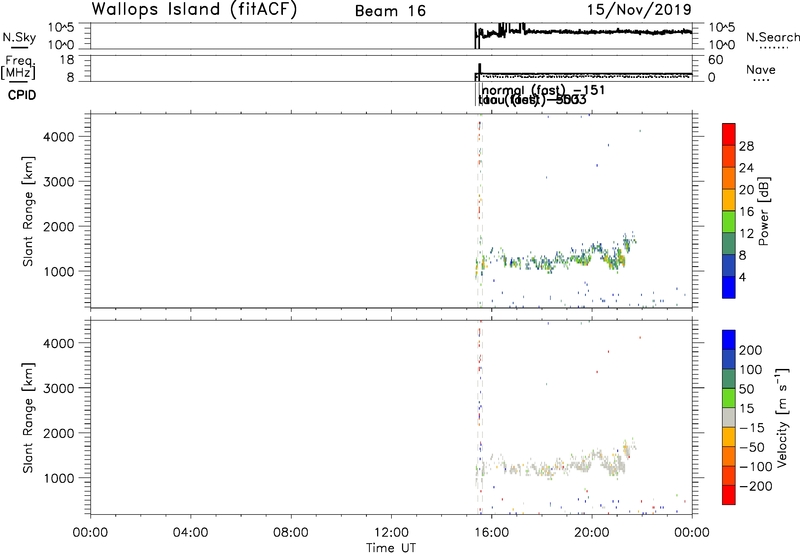Screen dimensions: 800x554
Task: Click the "N.Sky" legend label
Action: [19, 37]
